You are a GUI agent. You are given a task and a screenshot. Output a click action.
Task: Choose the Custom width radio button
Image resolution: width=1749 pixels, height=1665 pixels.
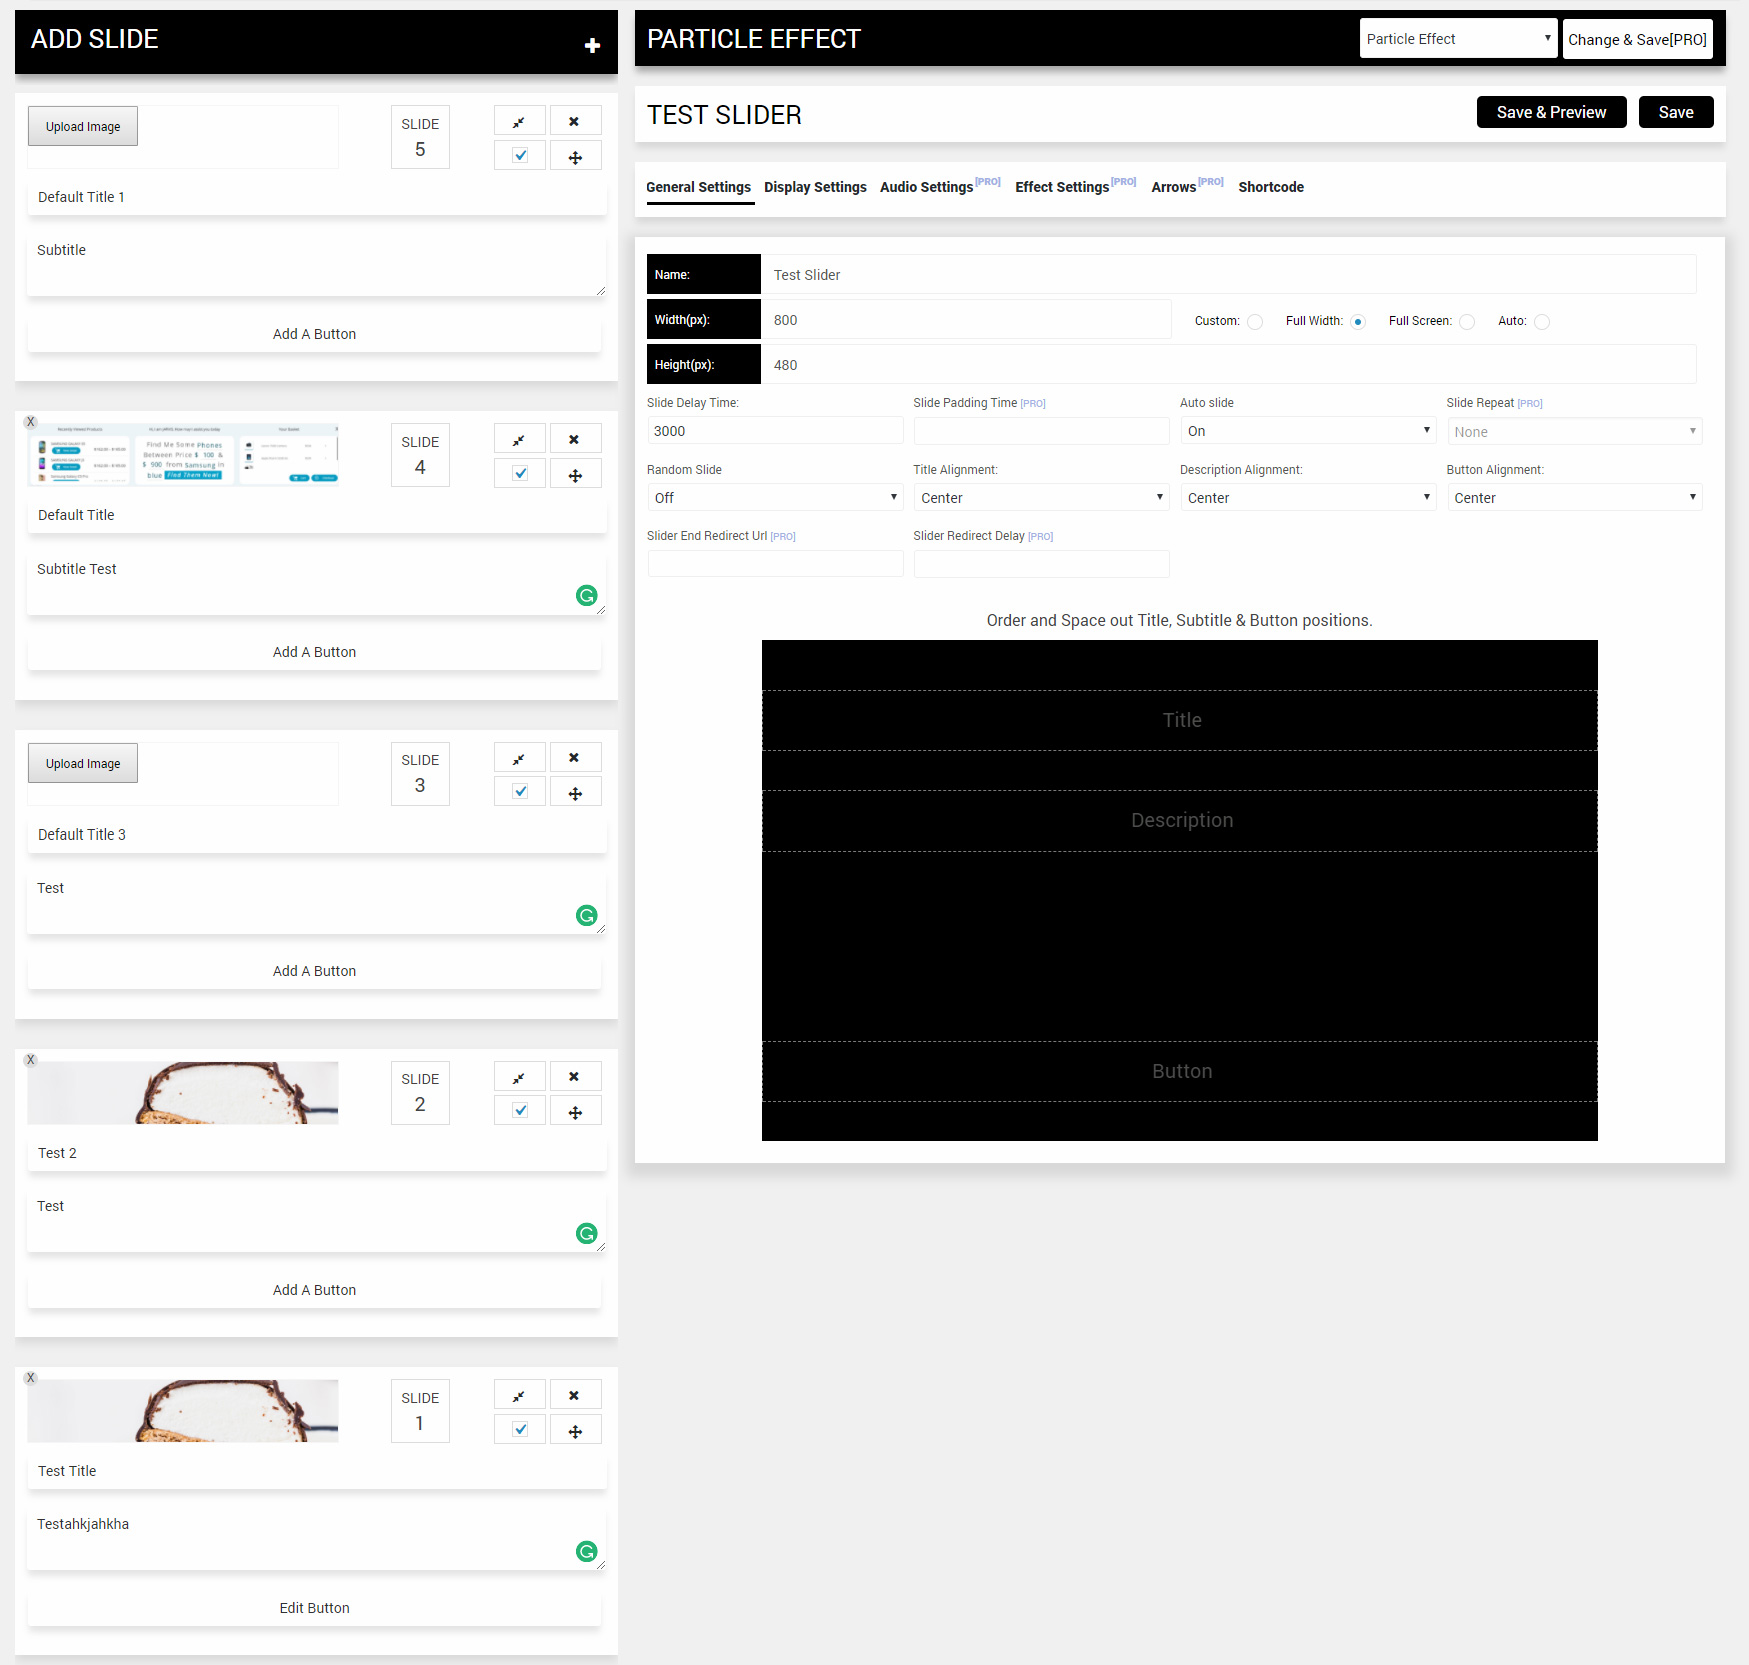[x=1255, y=322]
